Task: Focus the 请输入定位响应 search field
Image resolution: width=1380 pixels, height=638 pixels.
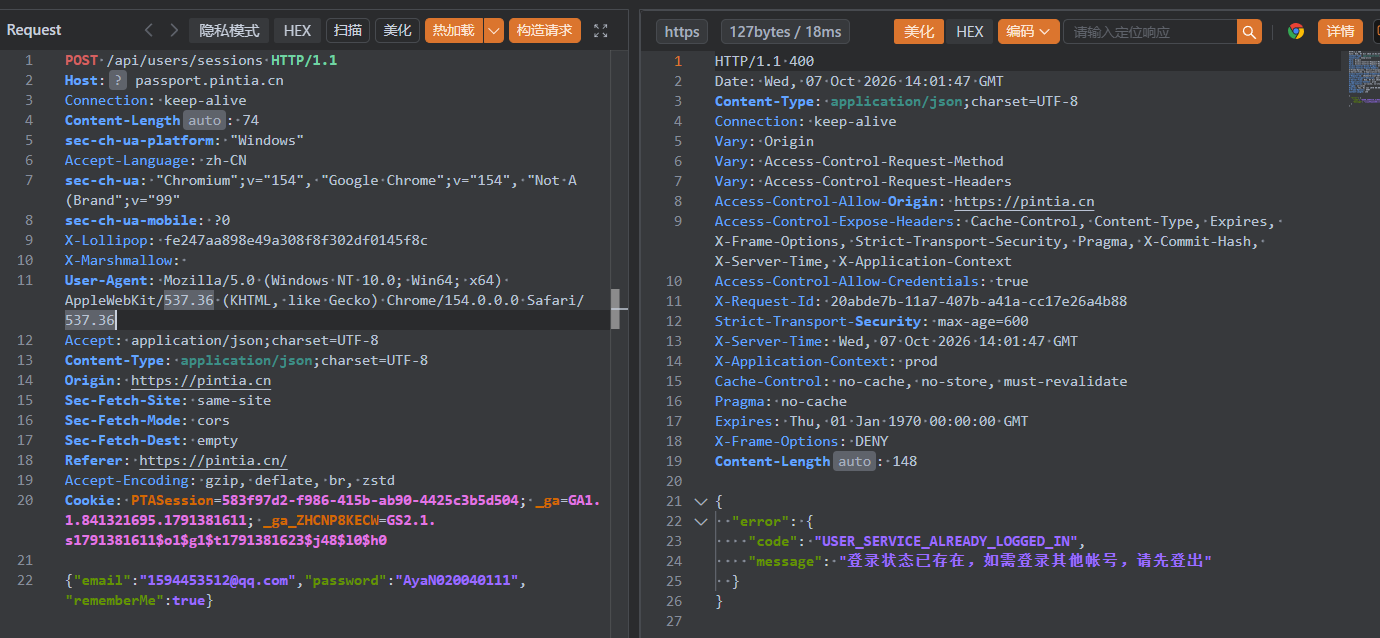Action: 1150,32
